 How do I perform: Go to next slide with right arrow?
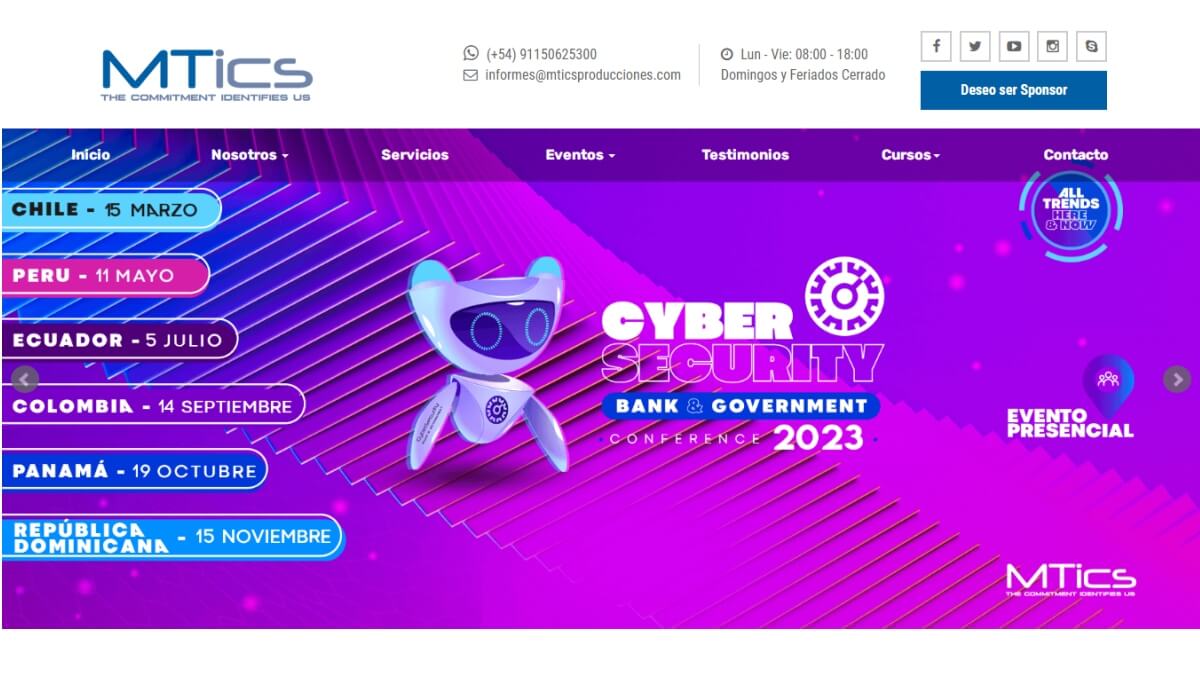click(x=1177, y=379)
